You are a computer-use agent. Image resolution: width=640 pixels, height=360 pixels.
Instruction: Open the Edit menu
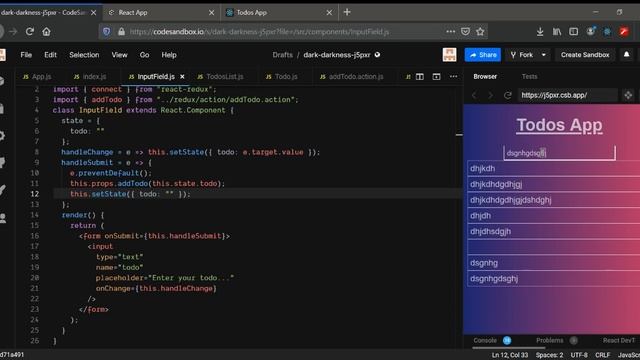(x=50, y=55)
